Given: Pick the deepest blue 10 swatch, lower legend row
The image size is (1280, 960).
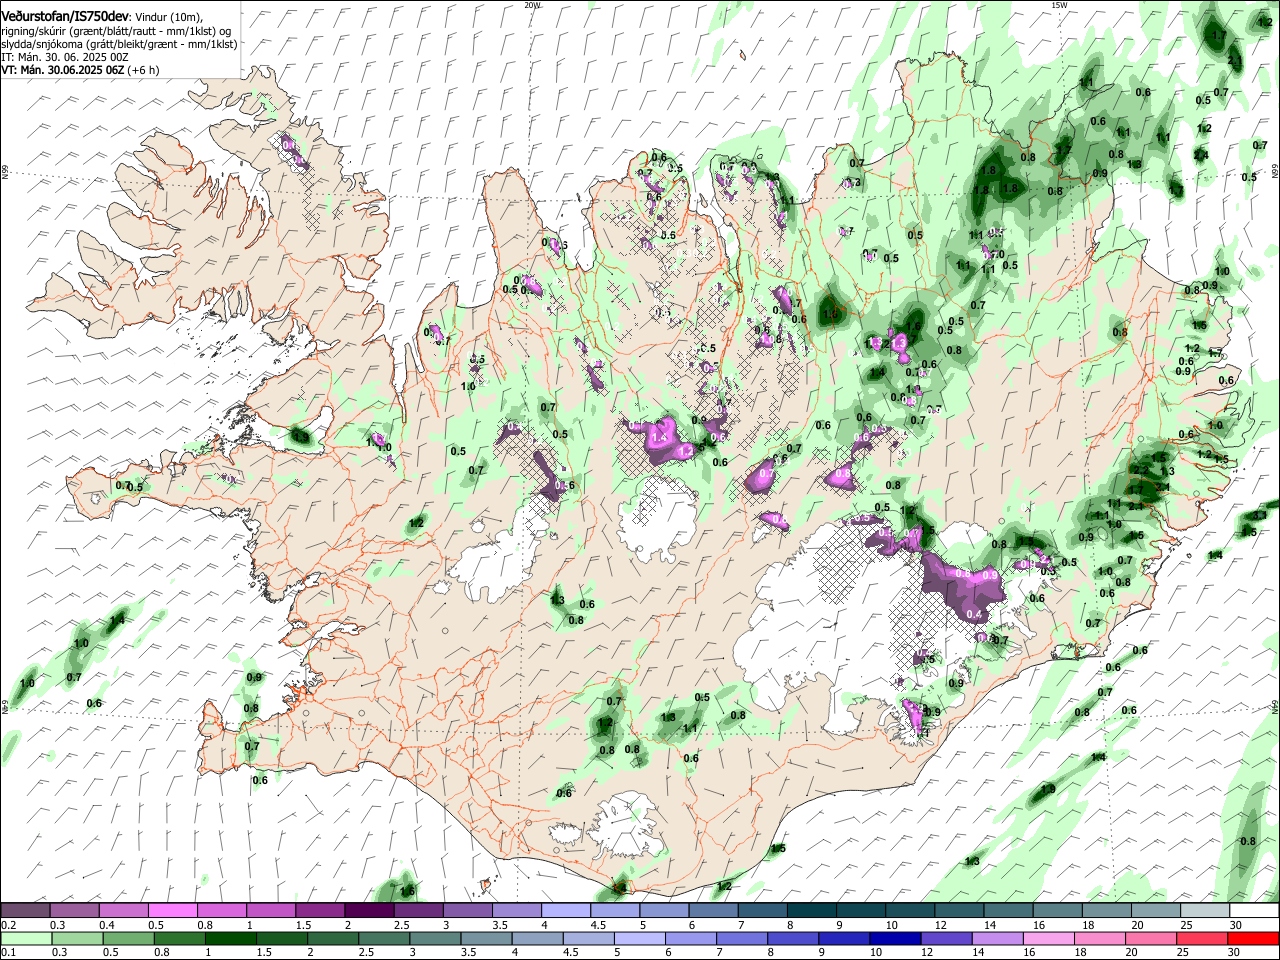Looking at the screenshot, I should (x=896, y=938).
